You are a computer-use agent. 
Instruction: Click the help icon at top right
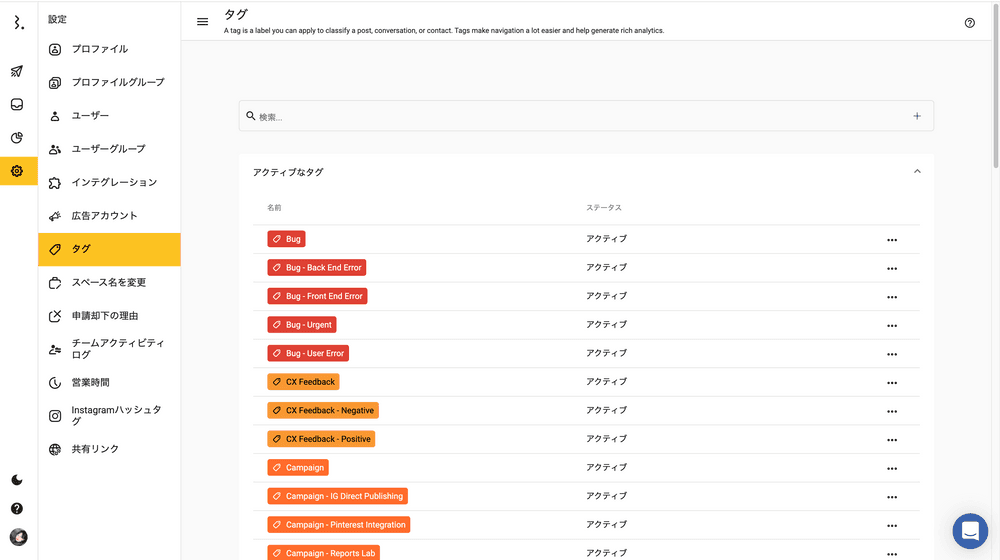(x=969, y=23)
